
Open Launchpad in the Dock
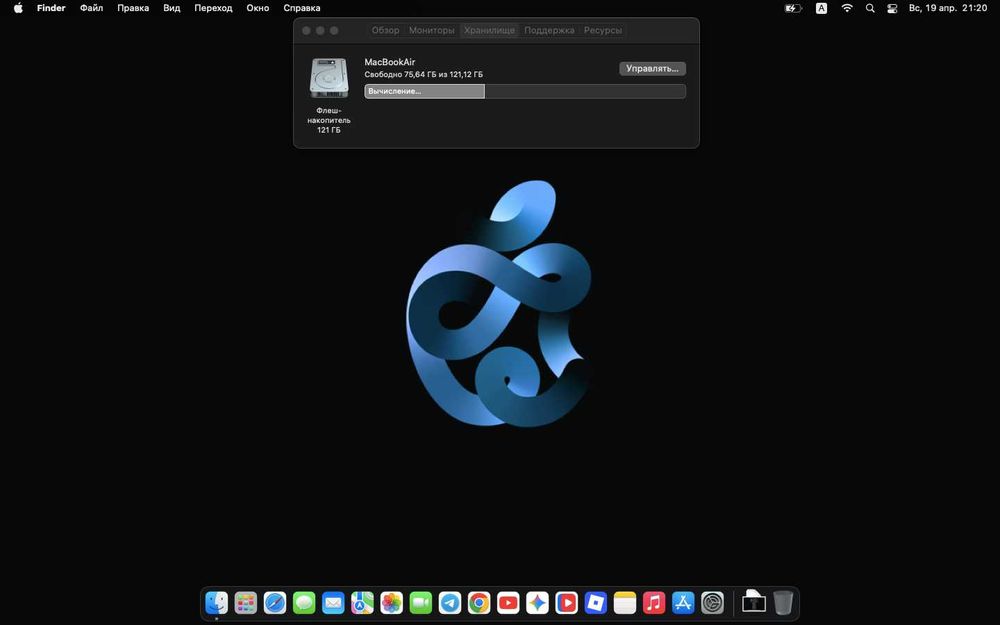[x=246, y=602]
